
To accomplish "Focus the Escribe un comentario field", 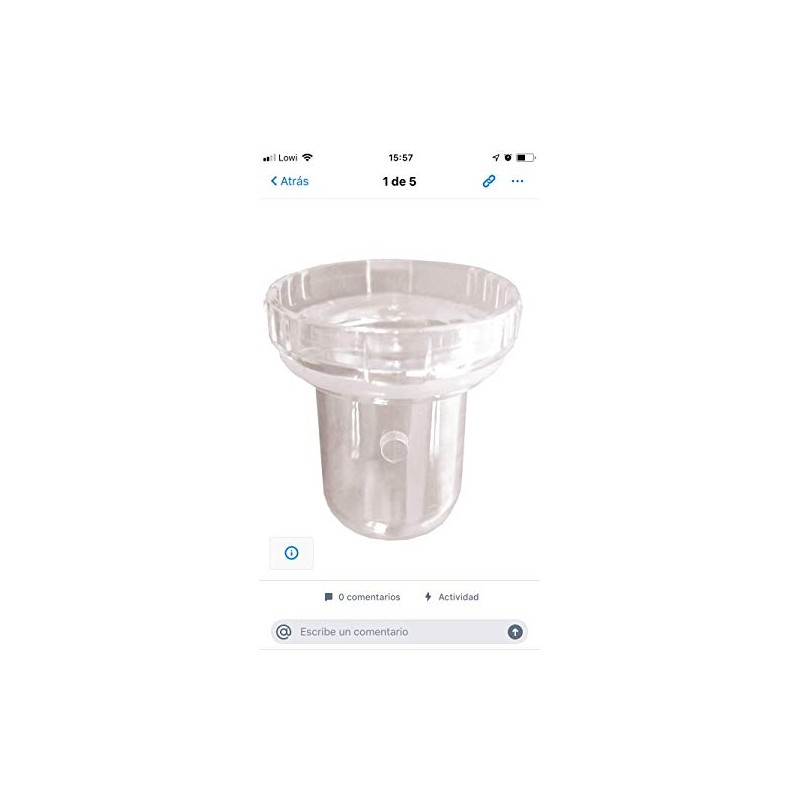I will click(399, 632).
